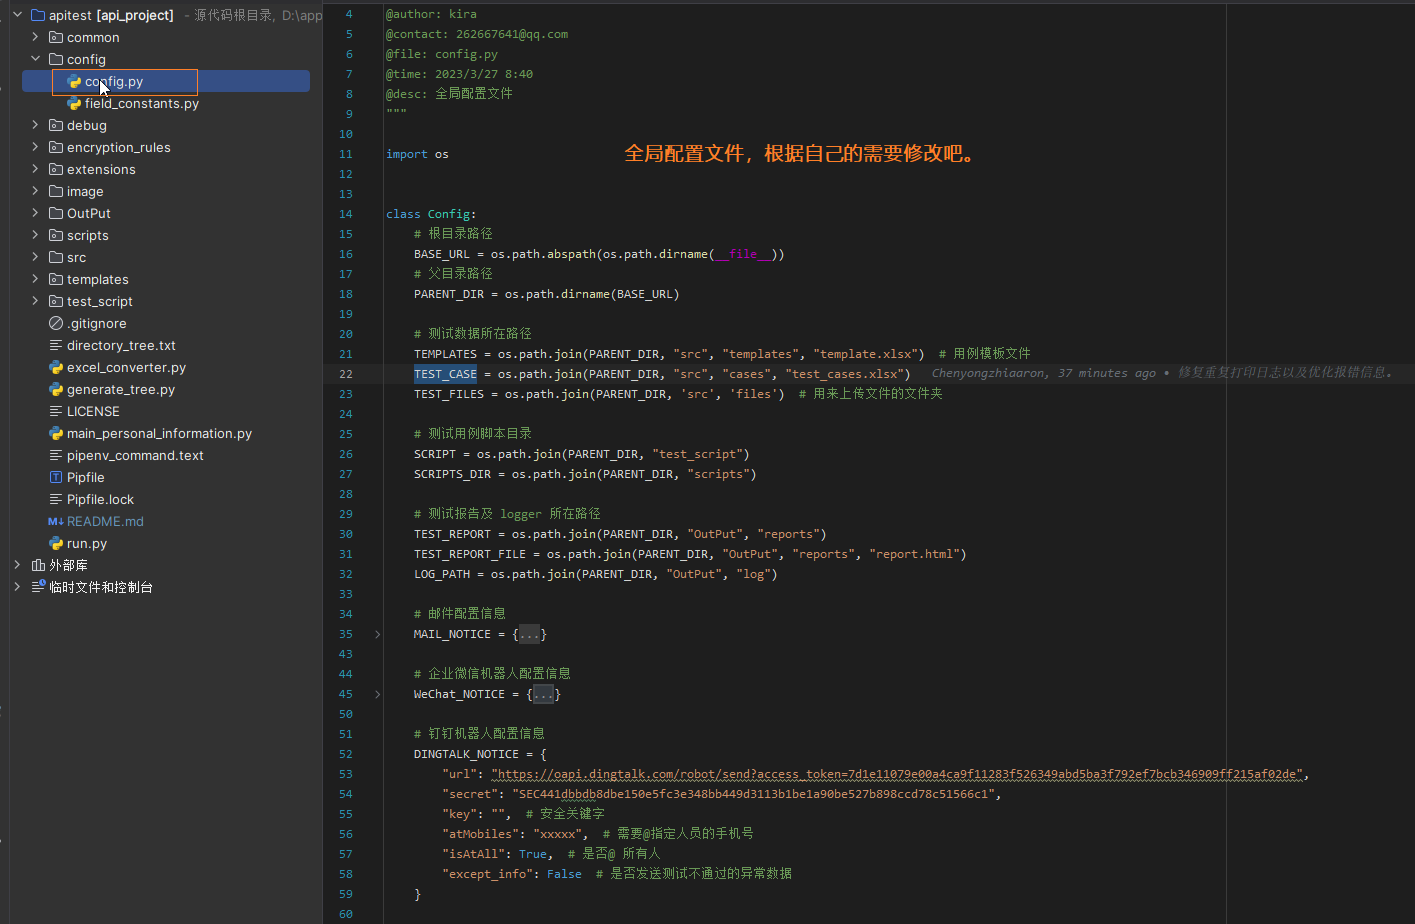Click the git blame annotation by Chenyongzhiaaron
Screen dimensions: 1415x924
coord(1163,373)
